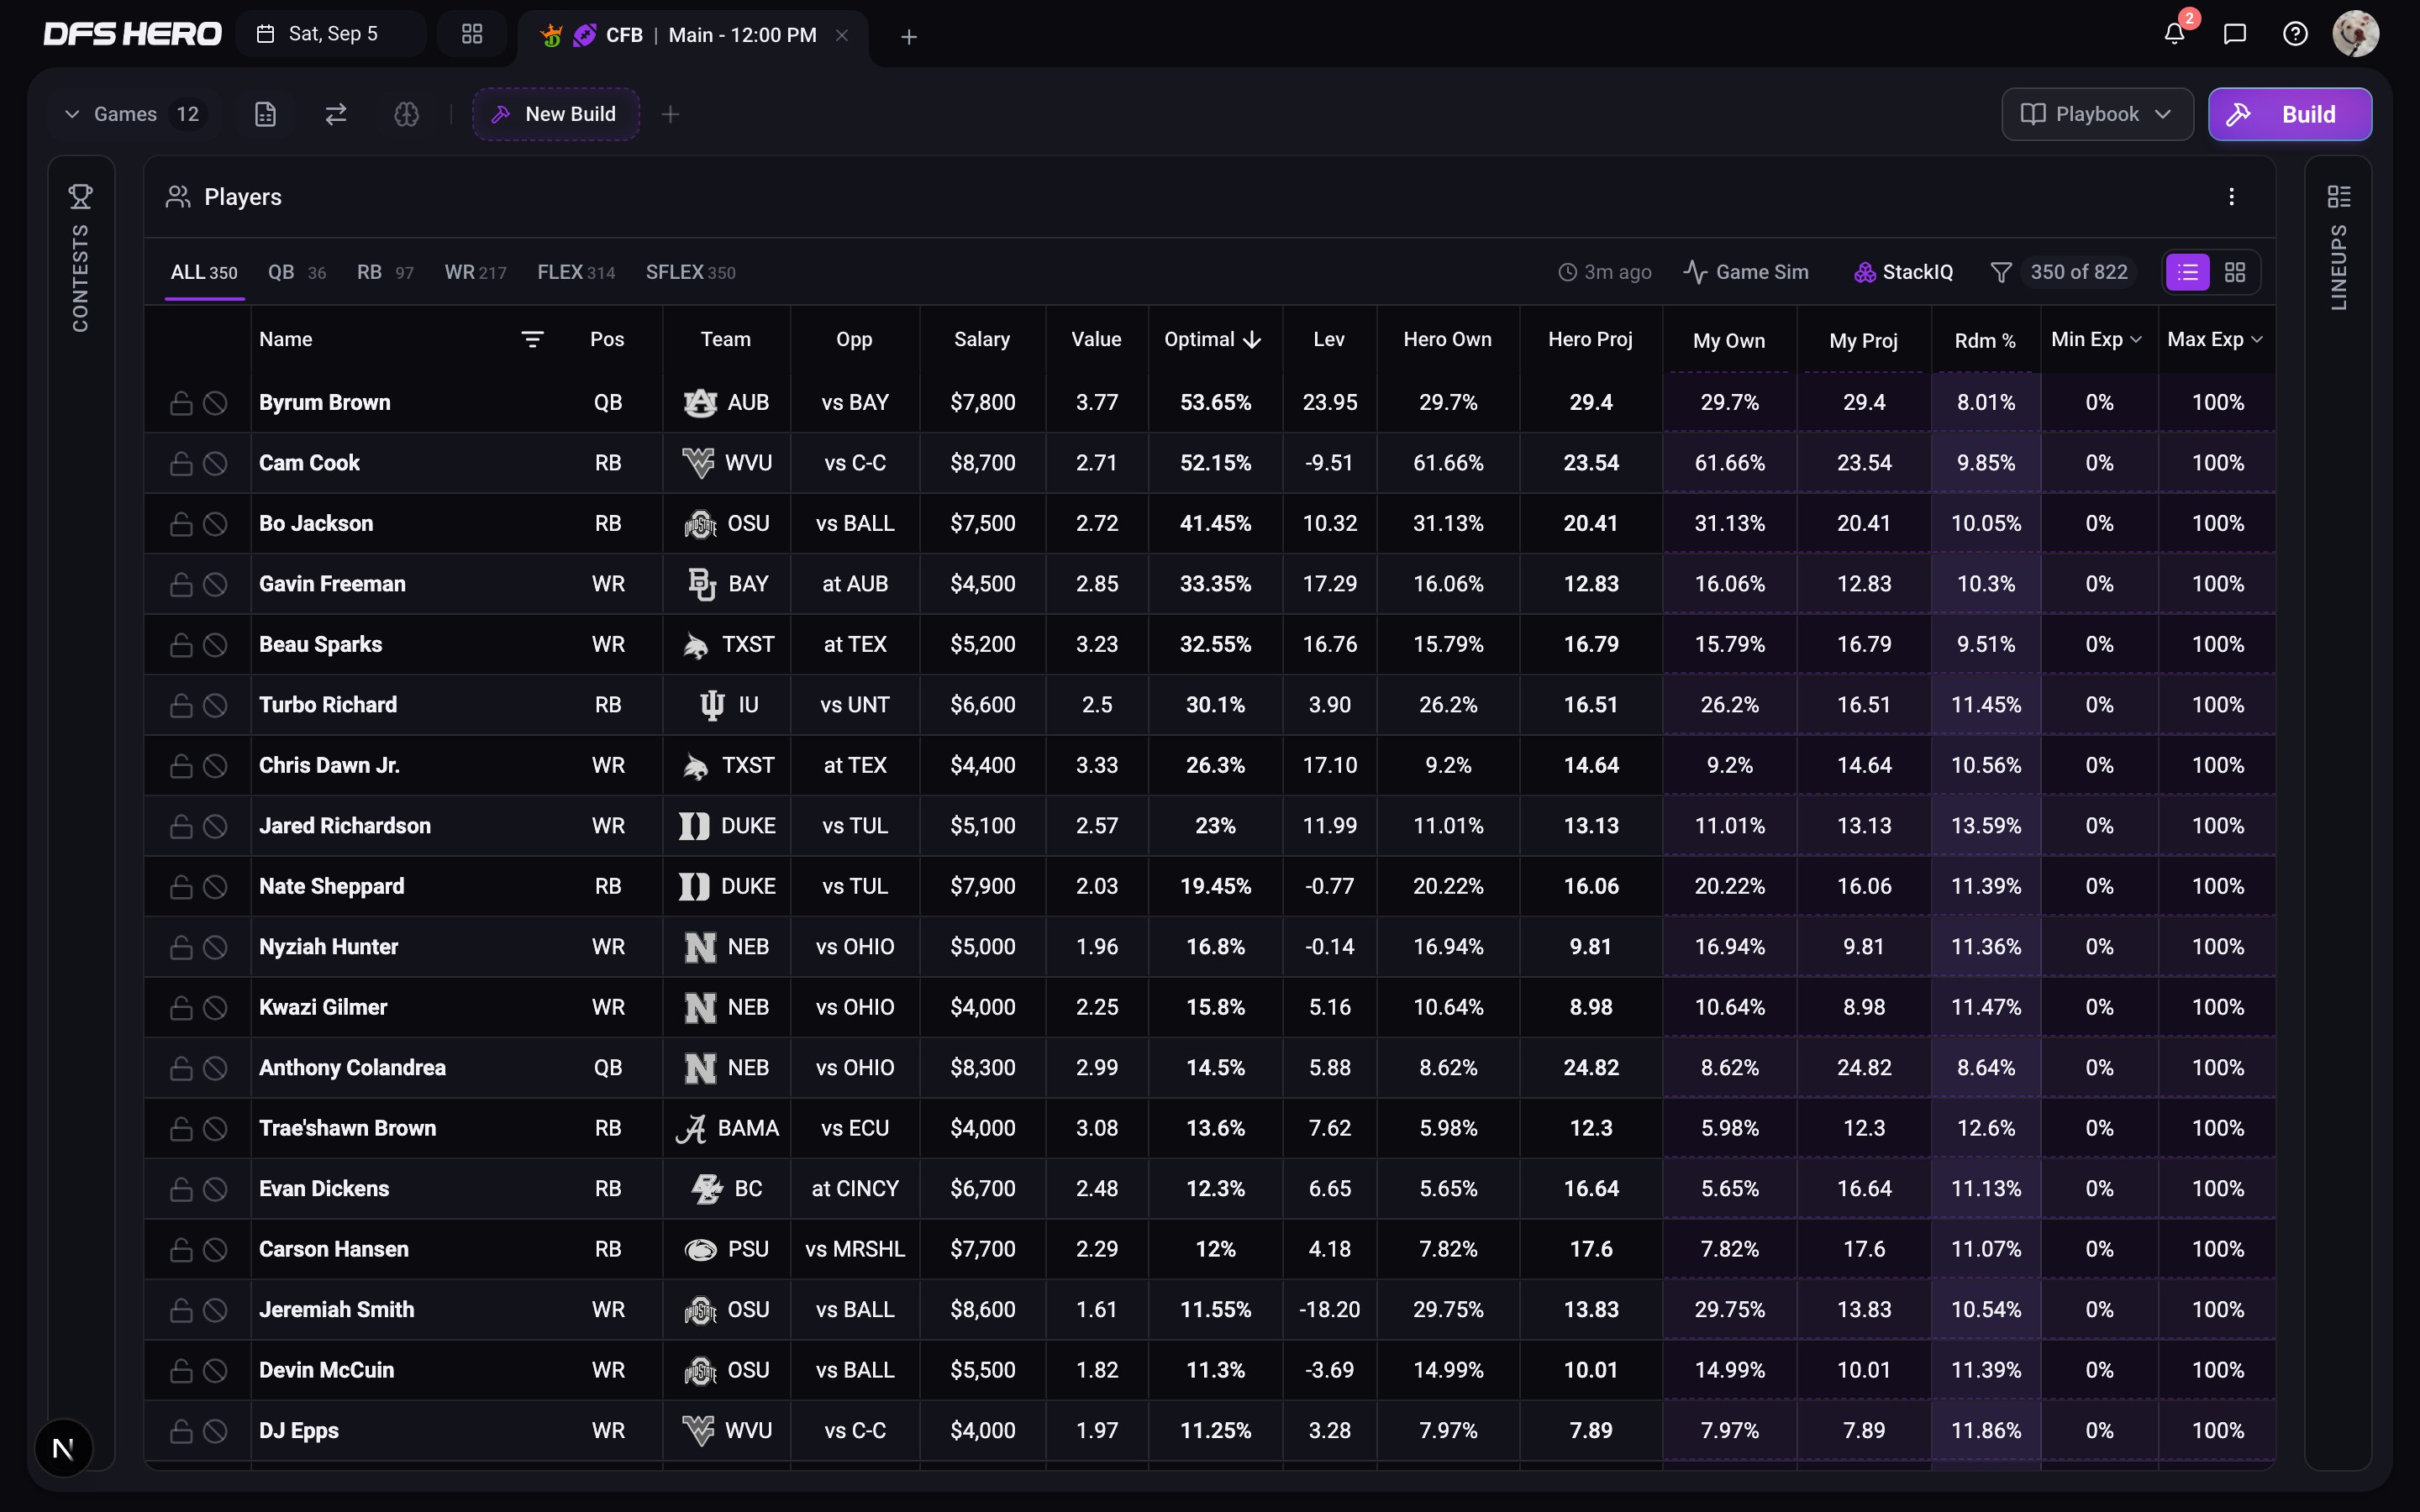Click the DFS Hero logo
Viewport: 2420px width, 1512px height.
click(x=132, y=34)
